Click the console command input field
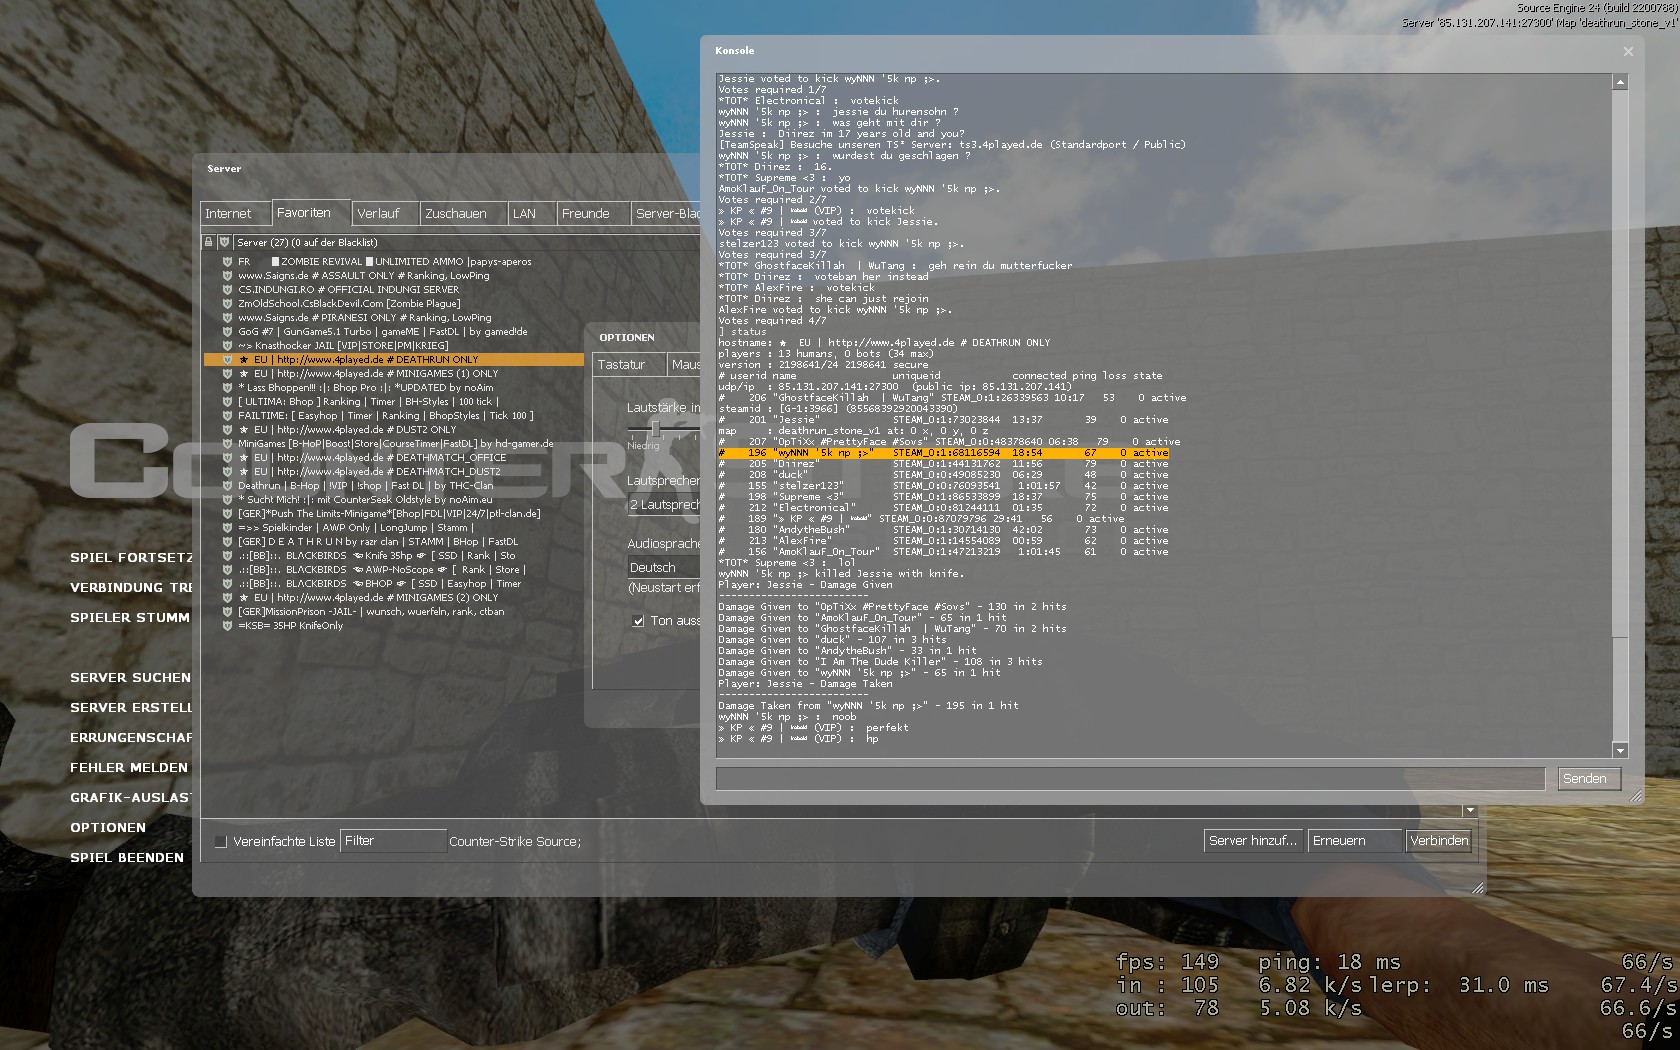Screen dimensions: 1680x1050 point(1130,779)
